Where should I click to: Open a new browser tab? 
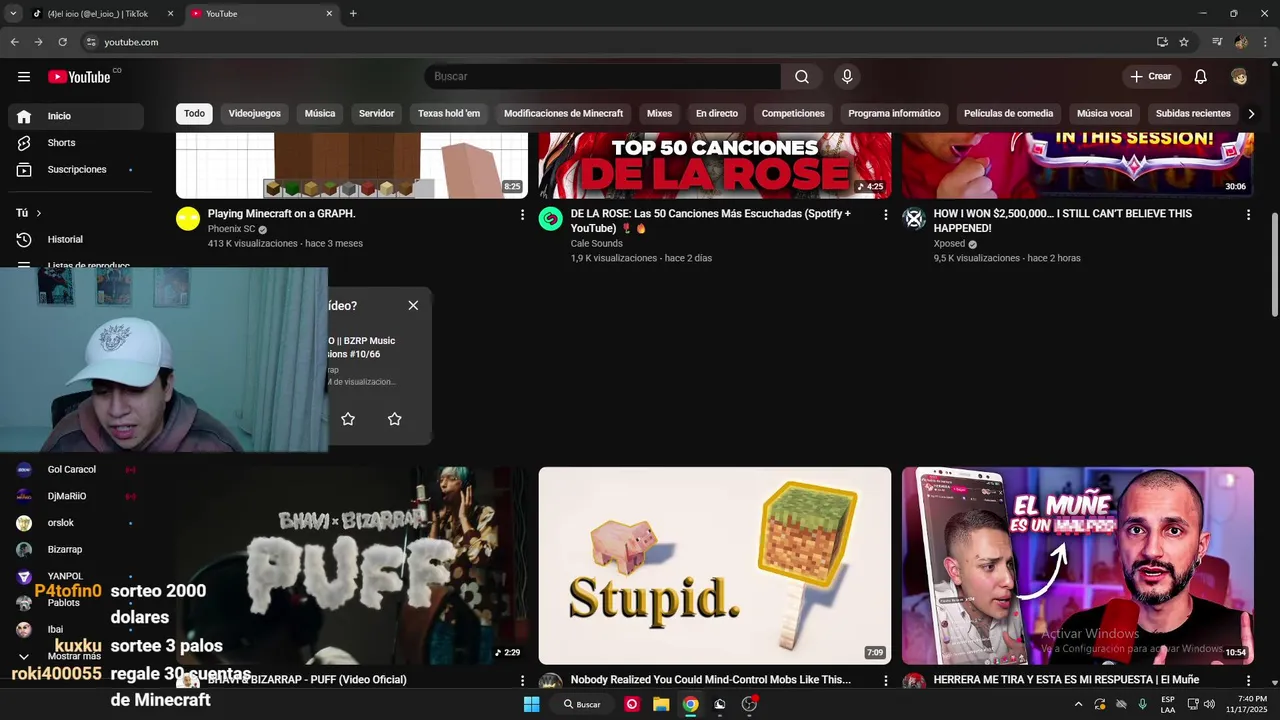[x=353, y=14]
